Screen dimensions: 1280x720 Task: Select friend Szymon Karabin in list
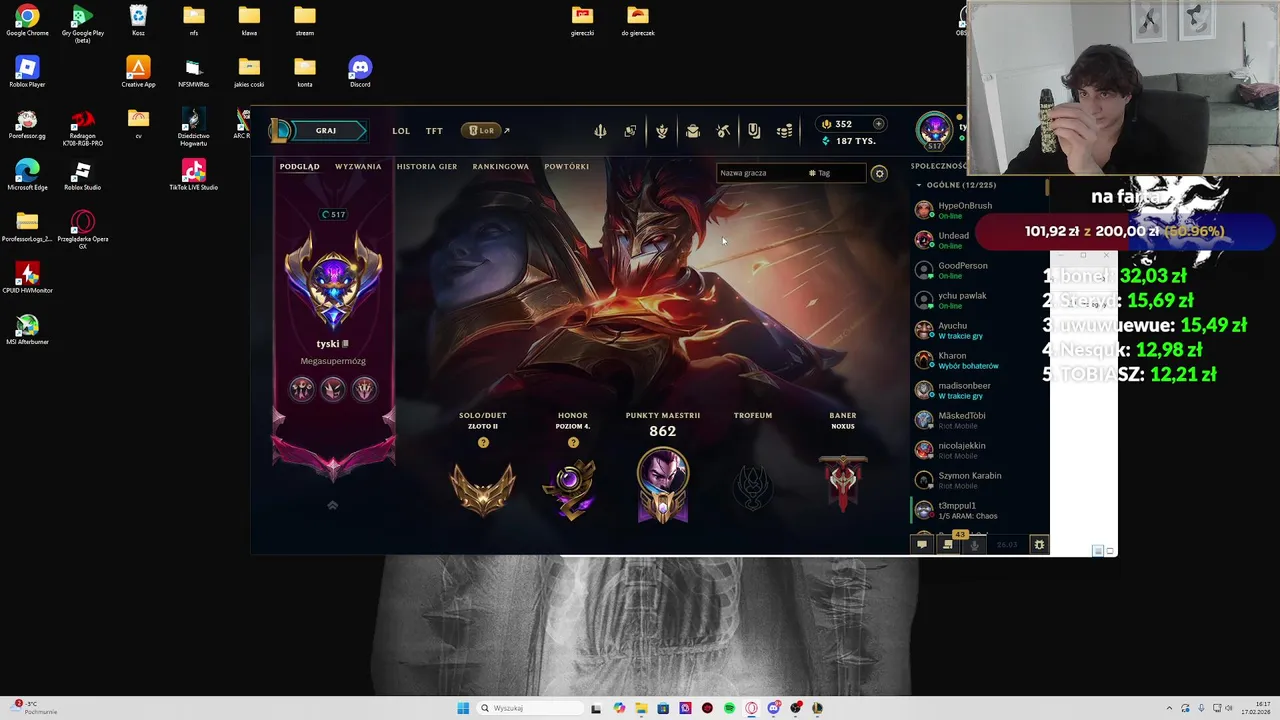pos(978,480)
